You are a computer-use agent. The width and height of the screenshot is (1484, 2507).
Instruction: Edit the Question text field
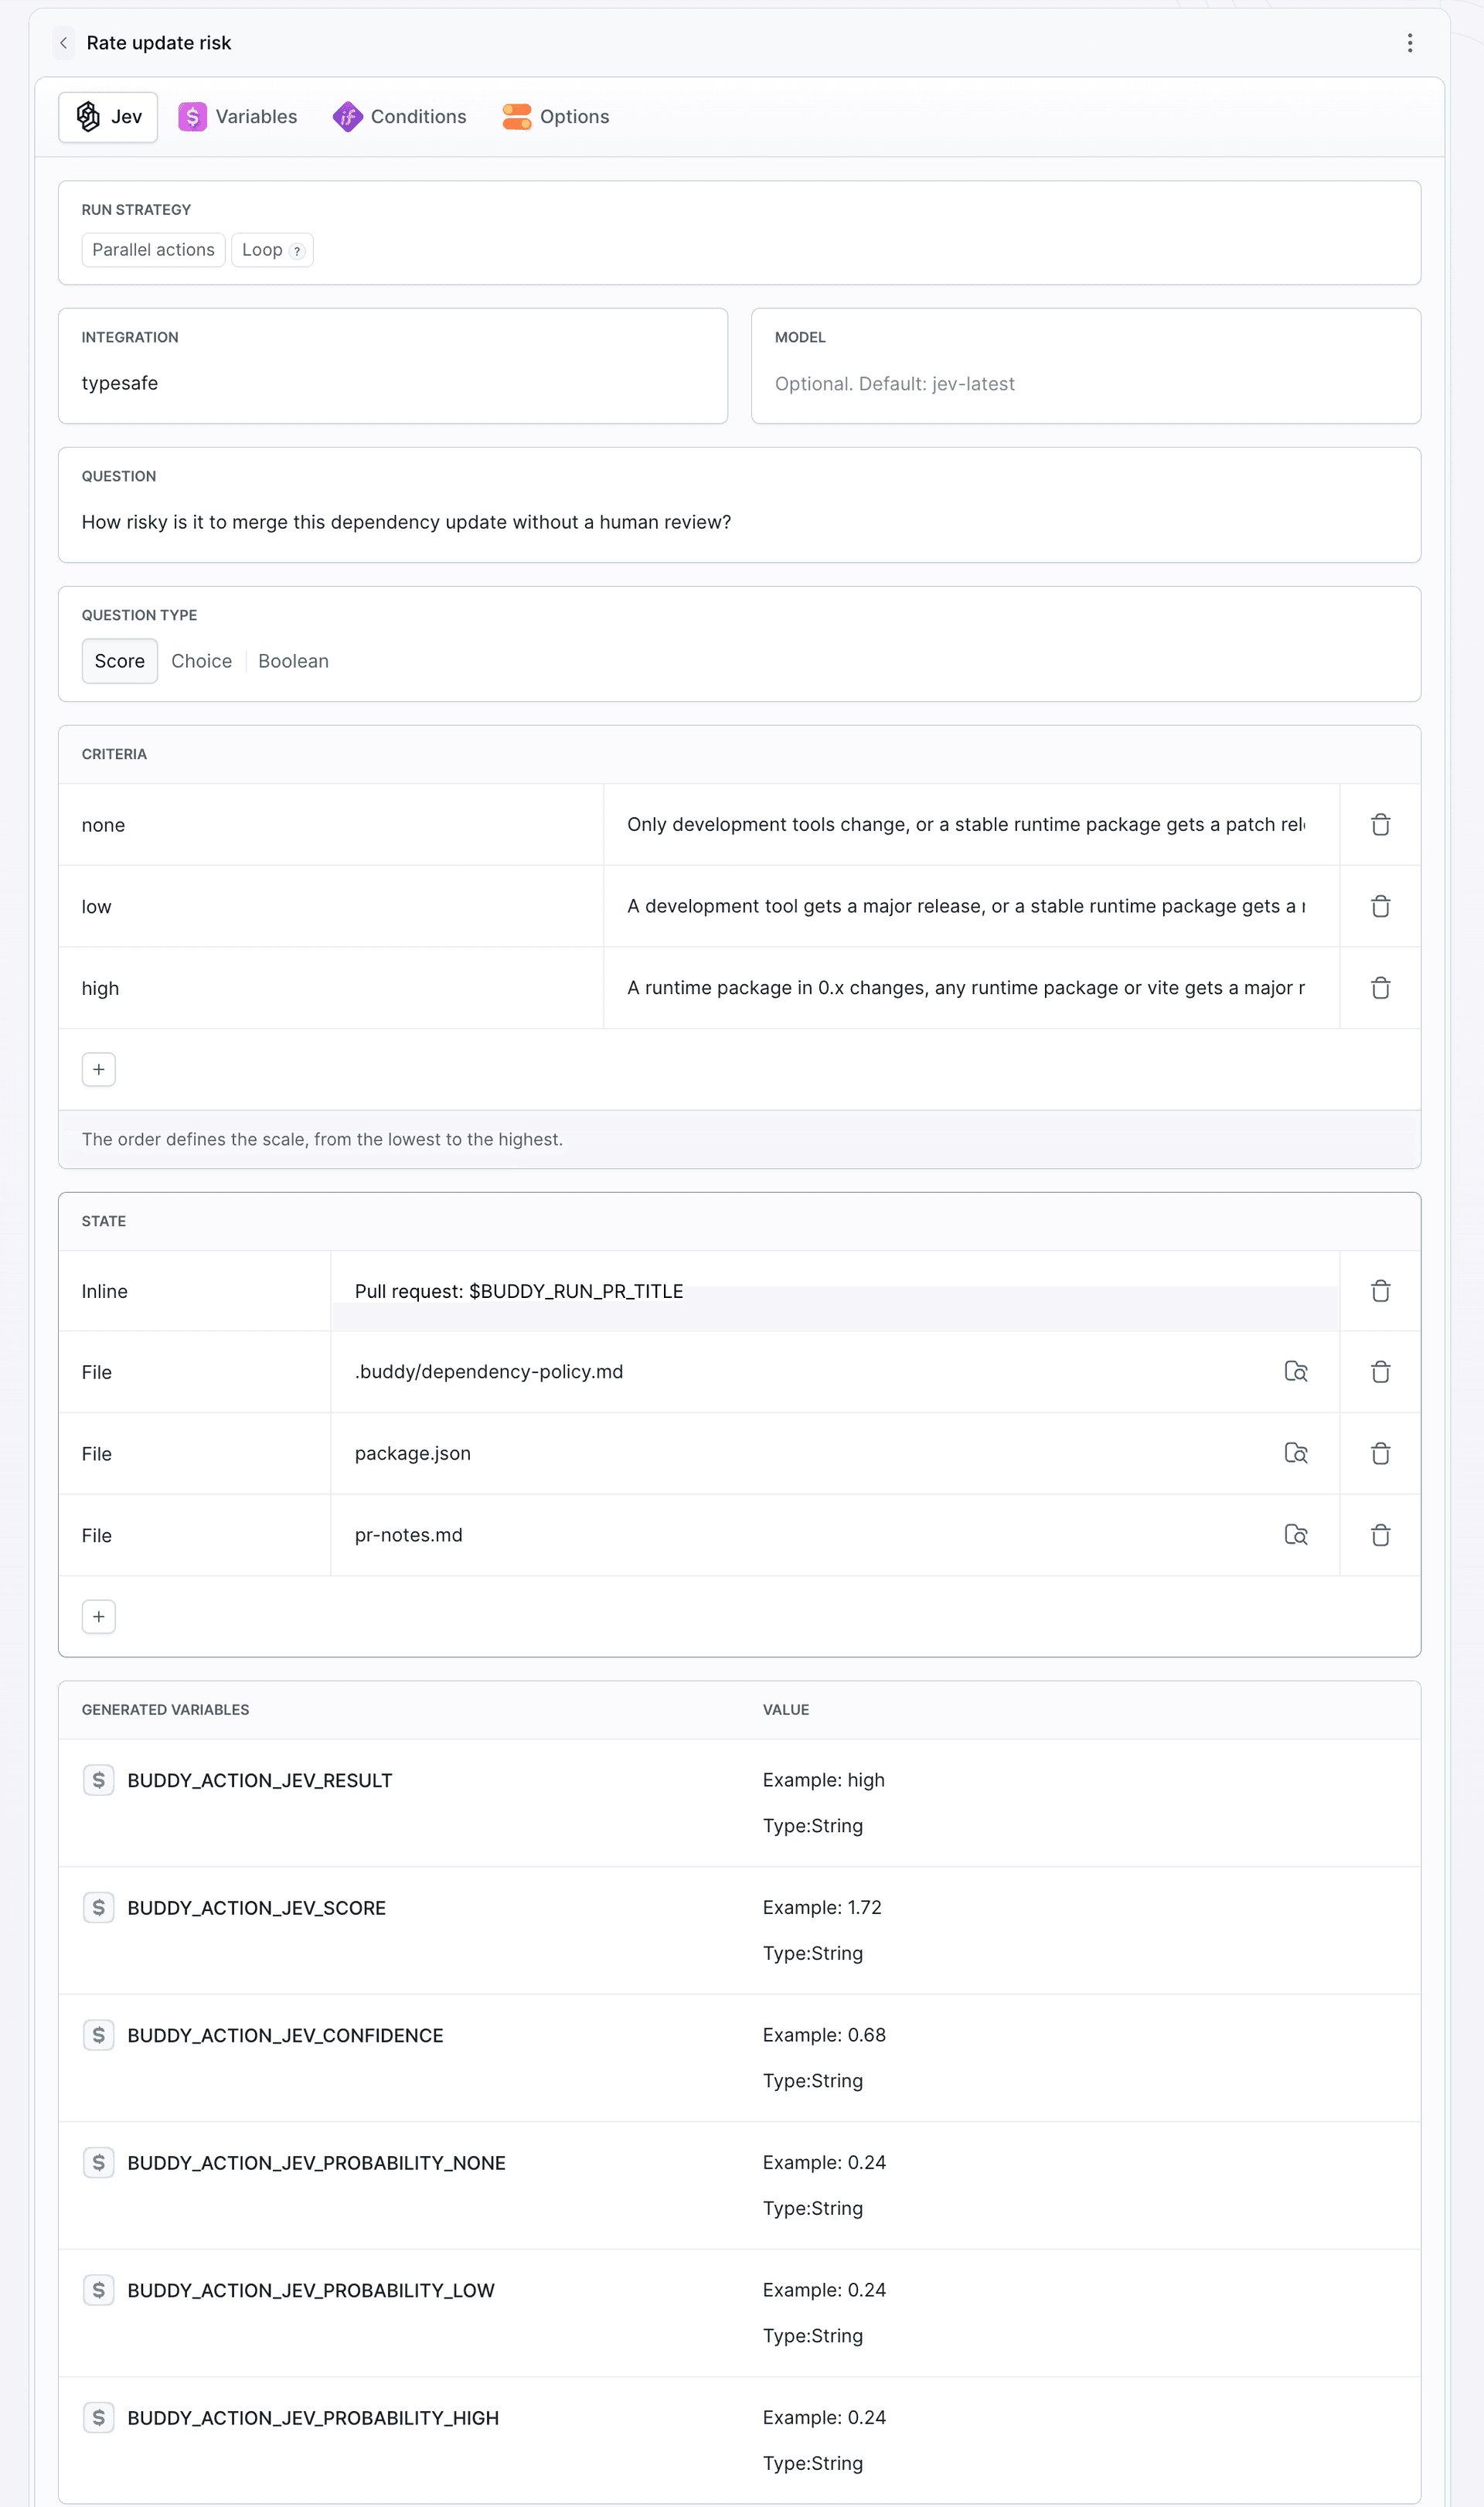pos(740,505)
